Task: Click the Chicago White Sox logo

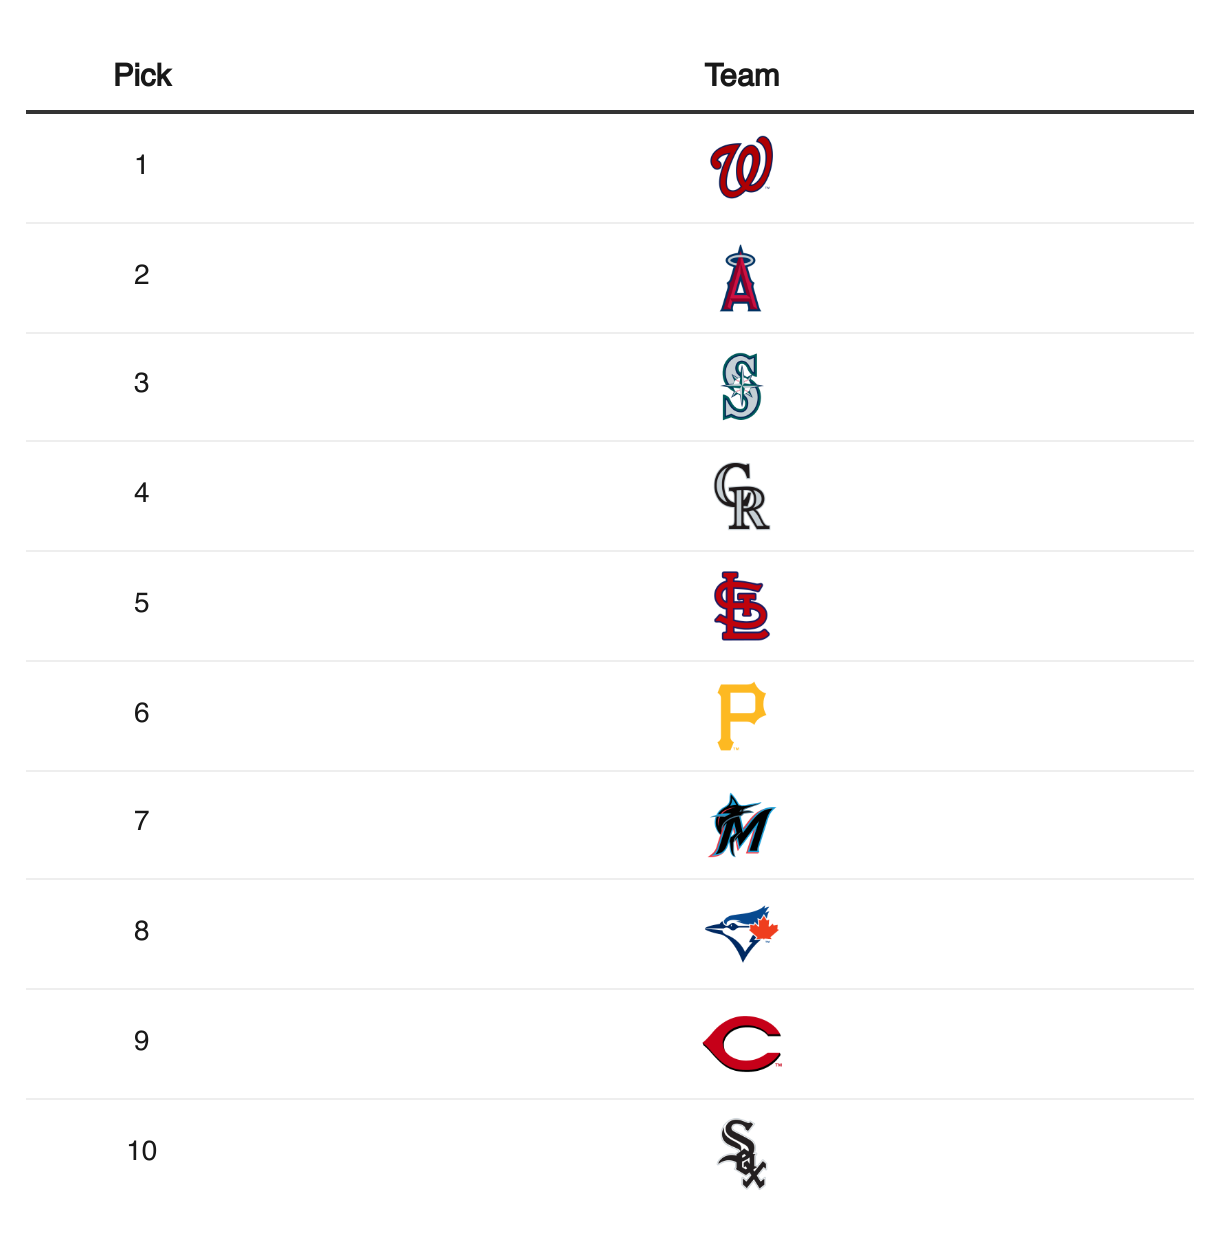Action: (x=741, y=1154)
